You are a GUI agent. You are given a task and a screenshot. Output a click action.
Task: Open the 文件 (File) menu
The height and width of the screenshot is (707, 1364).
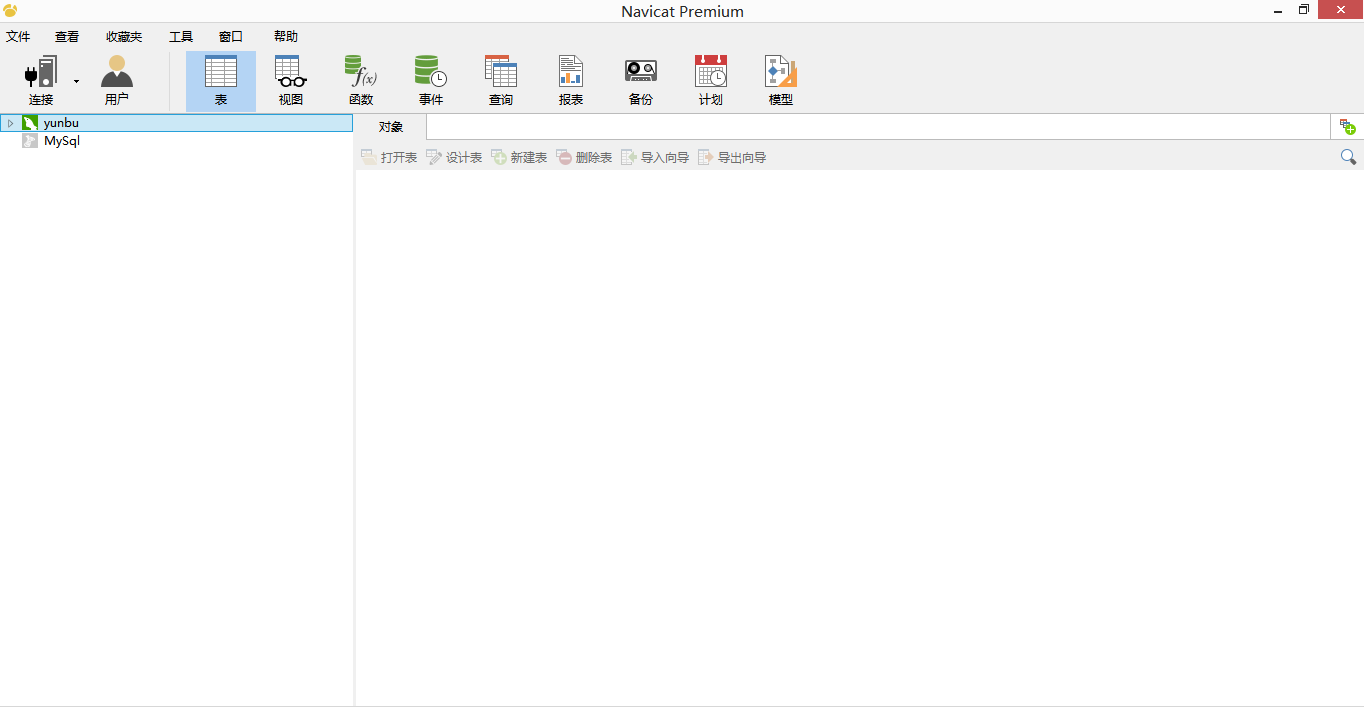[x=18, y=36]
